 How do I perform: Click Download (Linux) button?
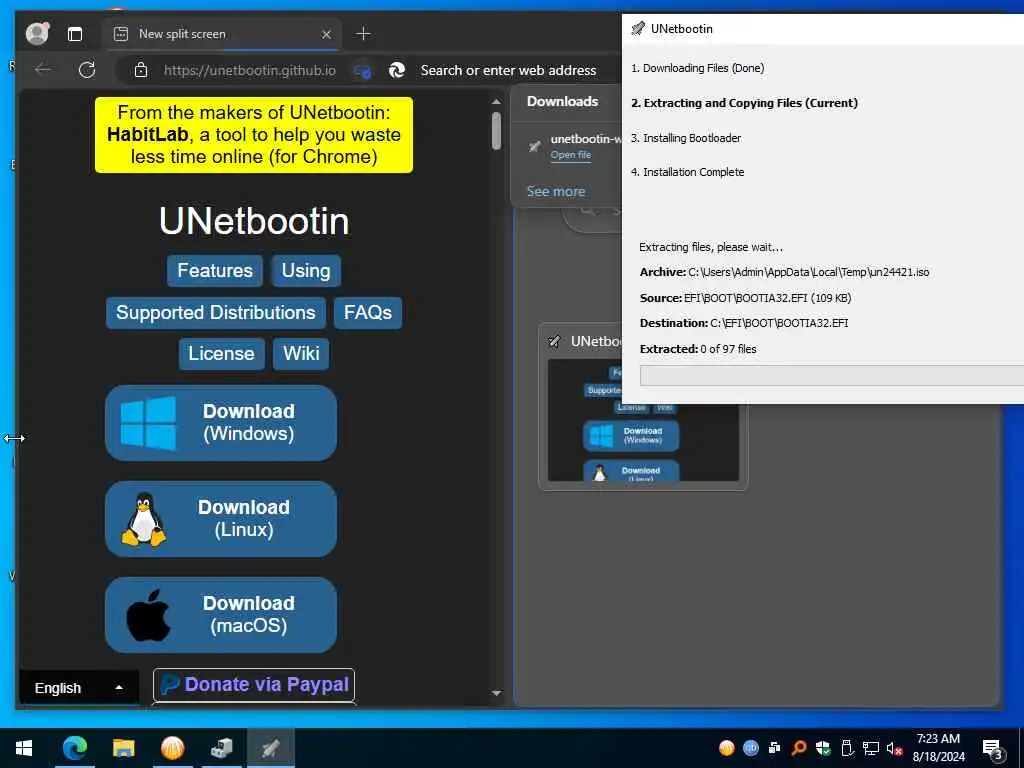tap(221, 519)
